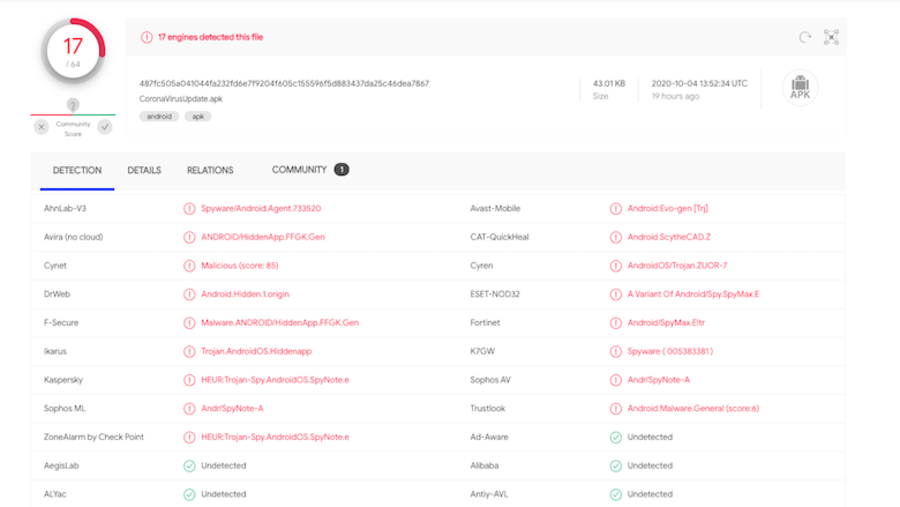Viewport: 900px width, 507px height.
Task: Click Avira's ANDROID/HiddenApp.FFGK.Gen result
Action: pyautogui.click(x=263, y=237)
